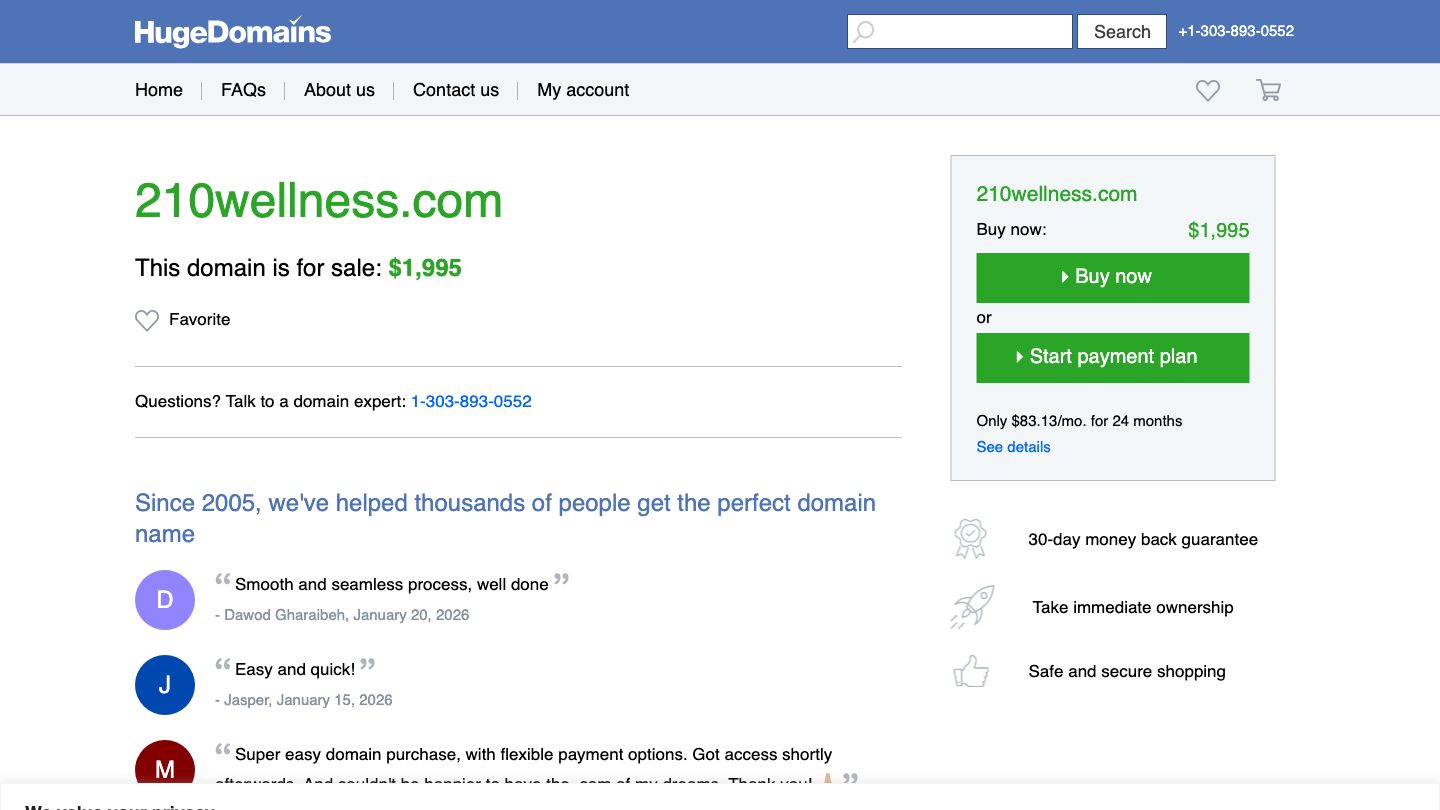Expand See details for payment plan
1440x810 pixels.
1013,447
